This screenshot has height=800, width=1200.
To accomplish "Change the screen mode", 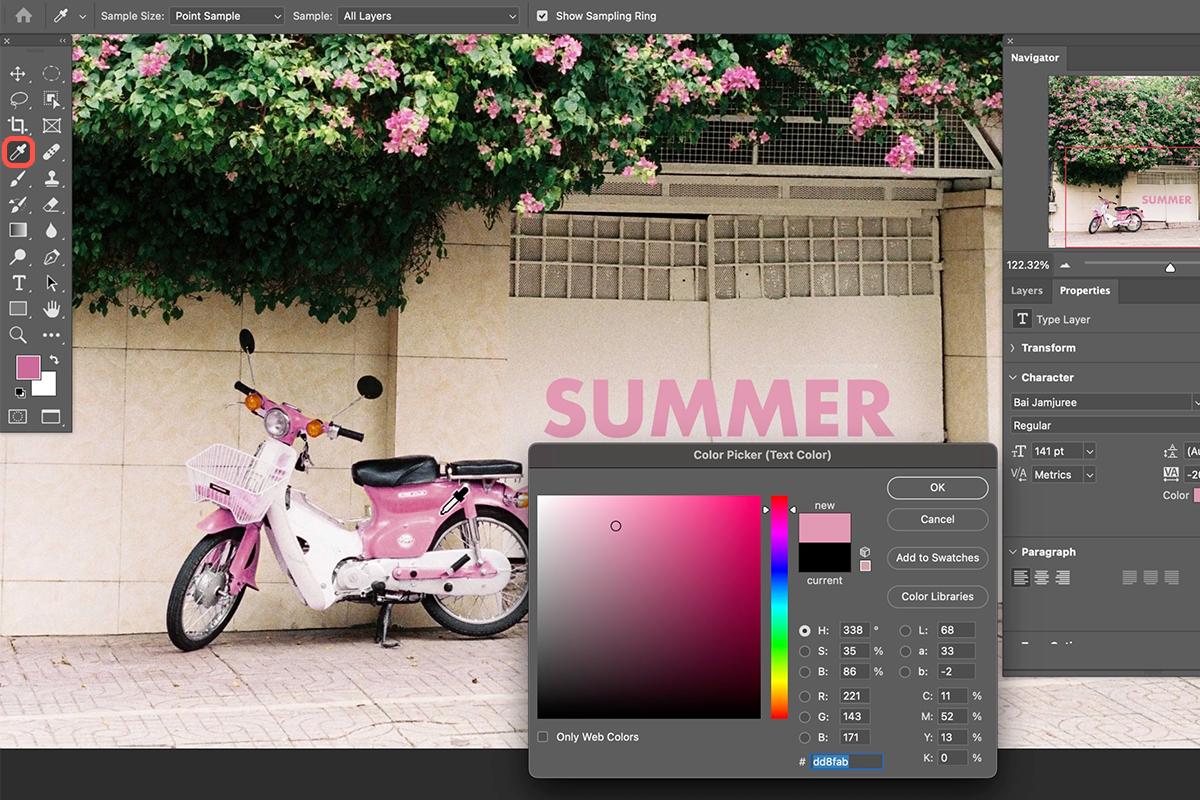I will (x=51, y=416).
